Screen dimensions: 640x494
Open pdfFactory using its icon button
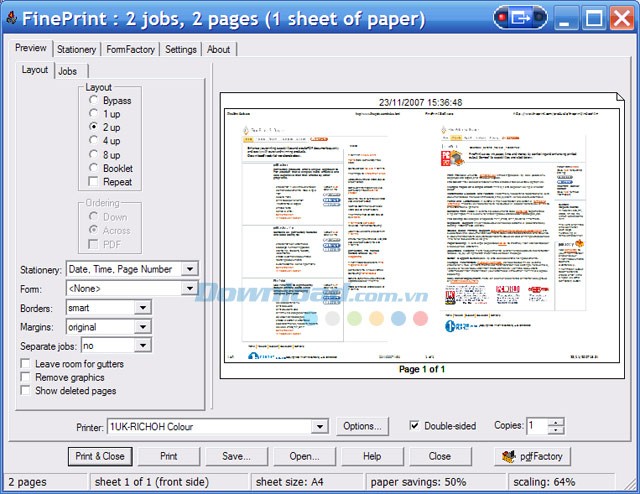pos(537,456)
